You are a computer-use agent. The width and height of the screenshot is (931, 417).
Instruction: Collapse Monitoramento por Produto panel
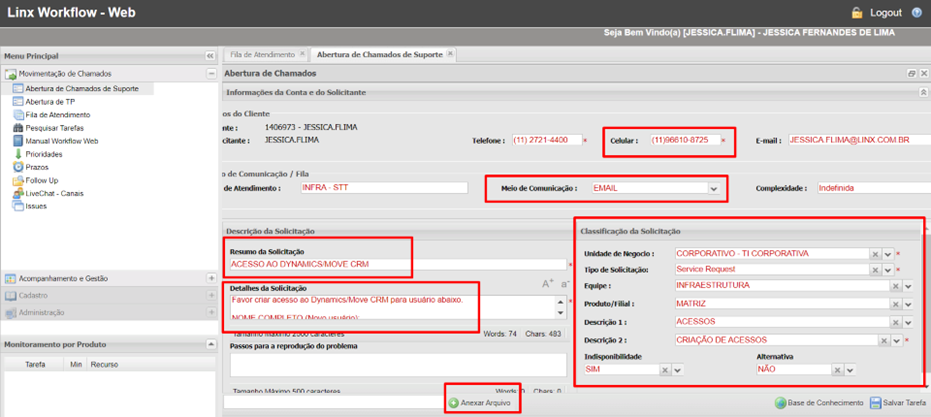211,344
